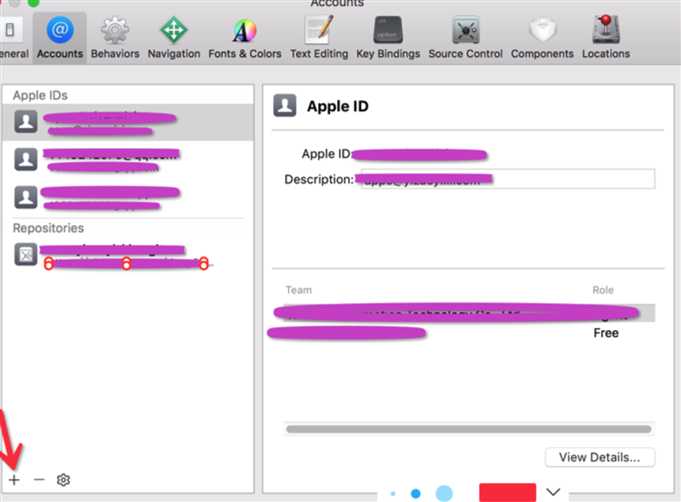Click the Description input field
681x502 pixels.
[x=507, y=178]
